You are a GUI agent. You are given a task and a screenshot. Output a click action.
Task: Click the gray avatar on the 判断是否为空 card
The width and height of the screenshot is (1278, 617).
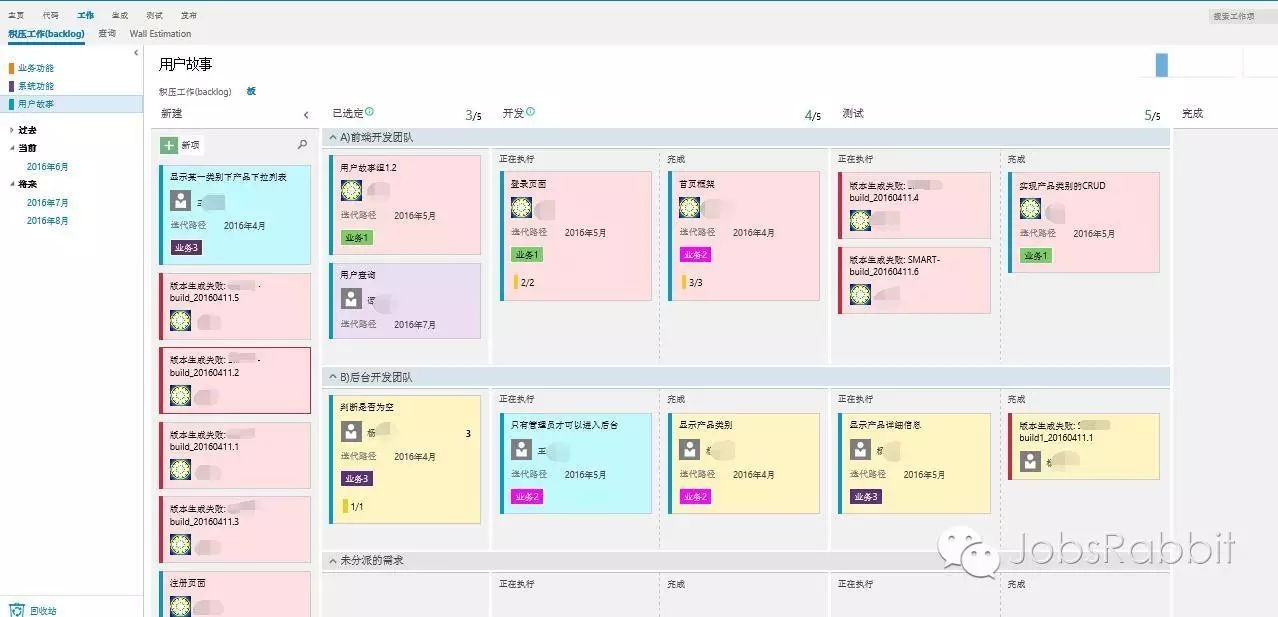click(x=351, y=431)
